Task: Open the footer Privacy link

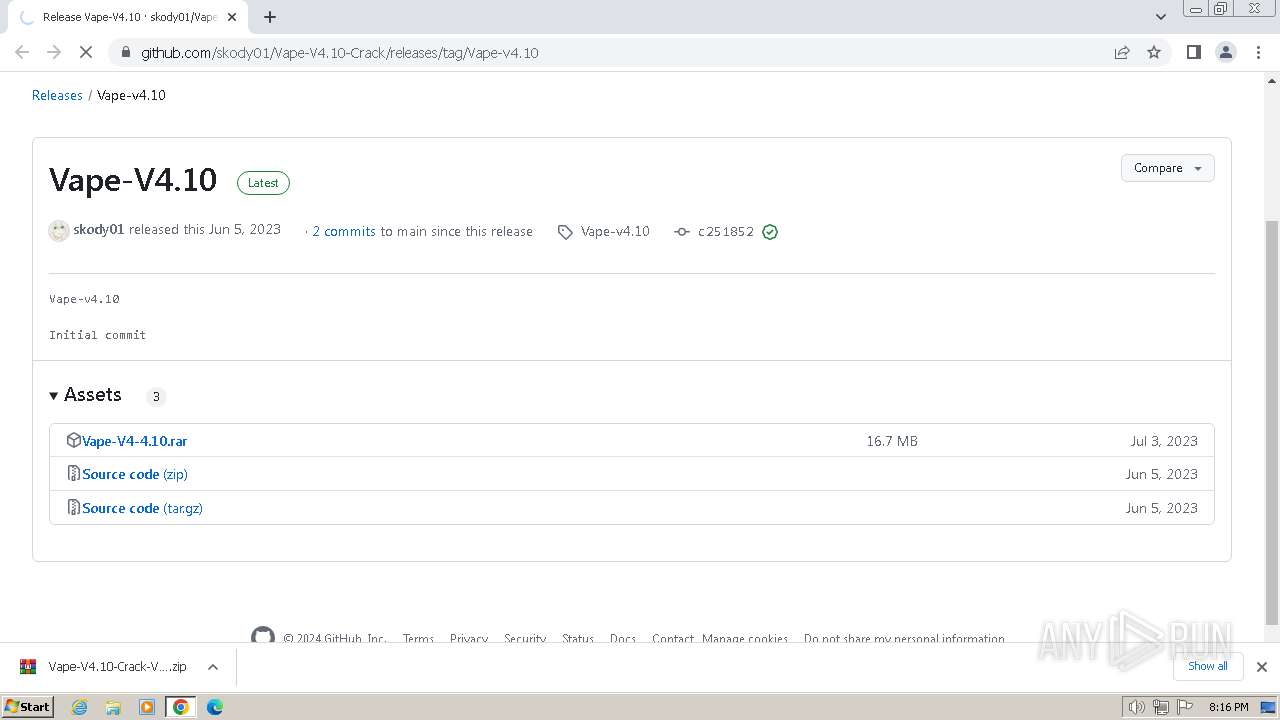Action: [469, 639]
